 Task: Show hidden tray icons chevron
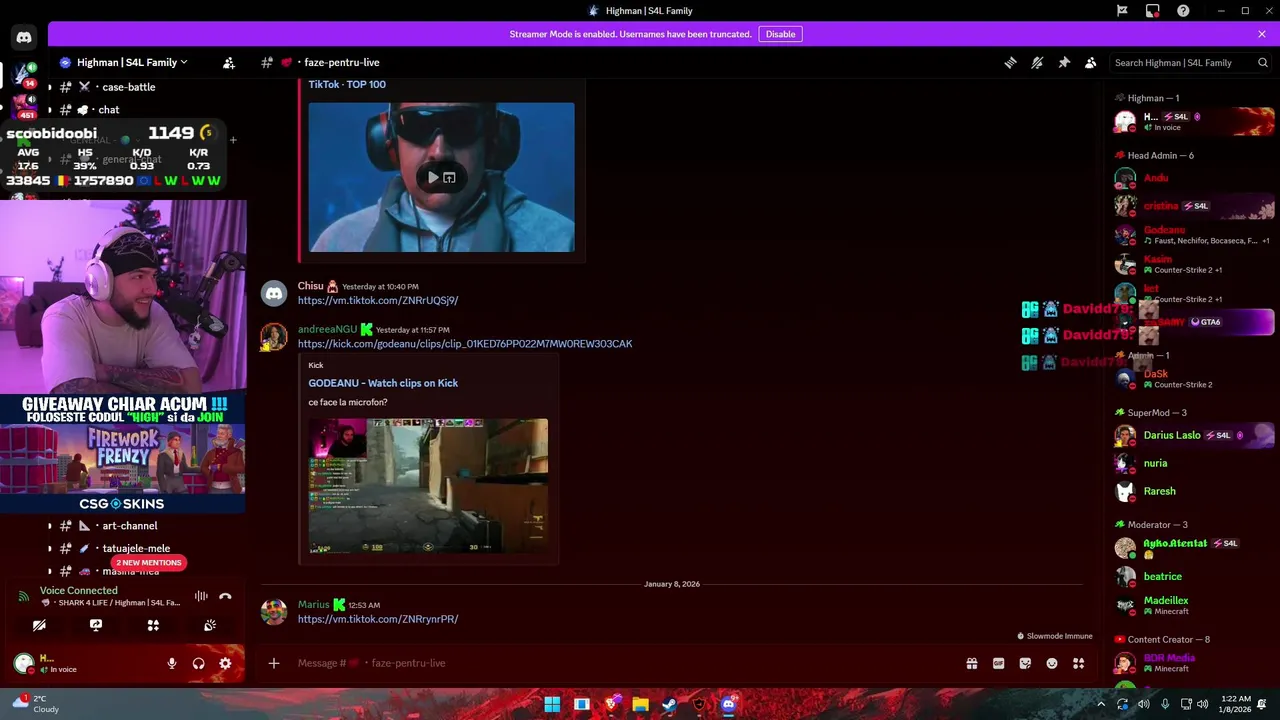(x=1101, y=704)
